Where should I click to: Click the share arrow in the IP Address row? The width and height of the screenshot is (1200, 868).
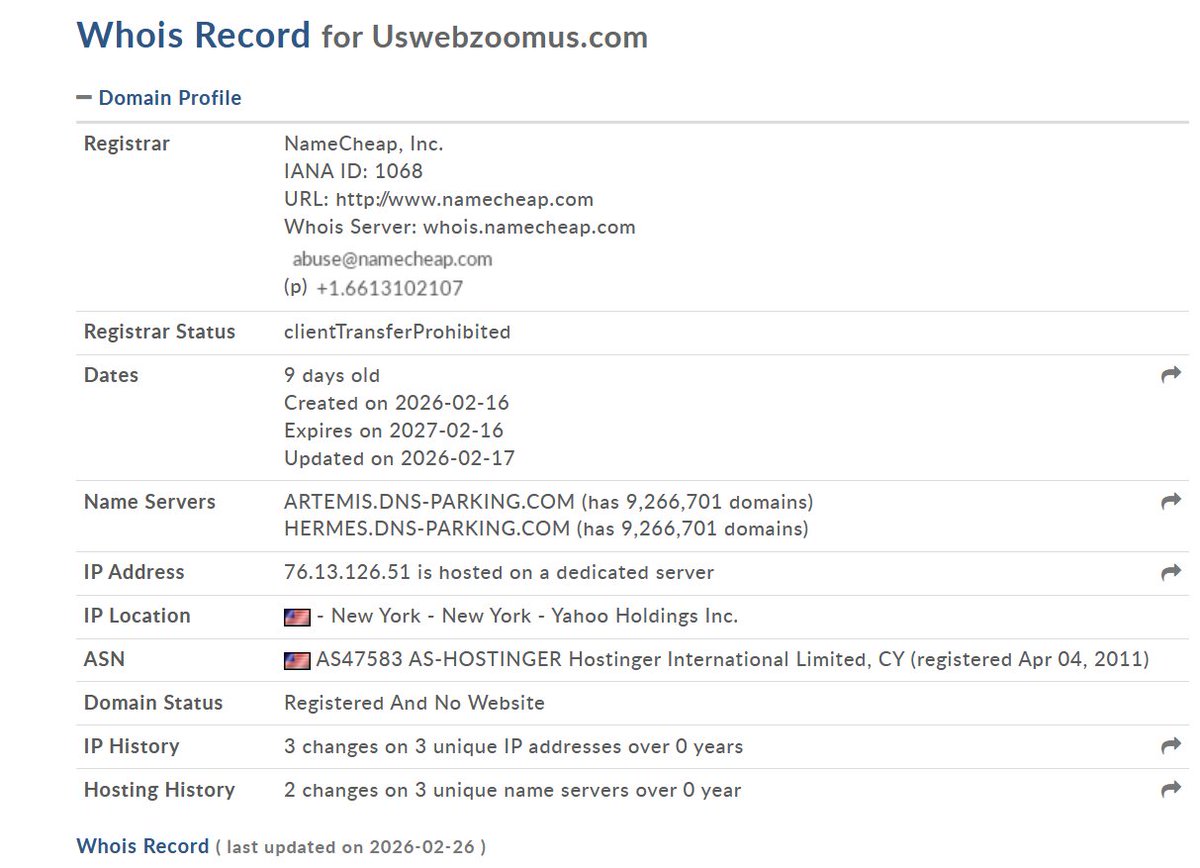tap(1171, 572)
